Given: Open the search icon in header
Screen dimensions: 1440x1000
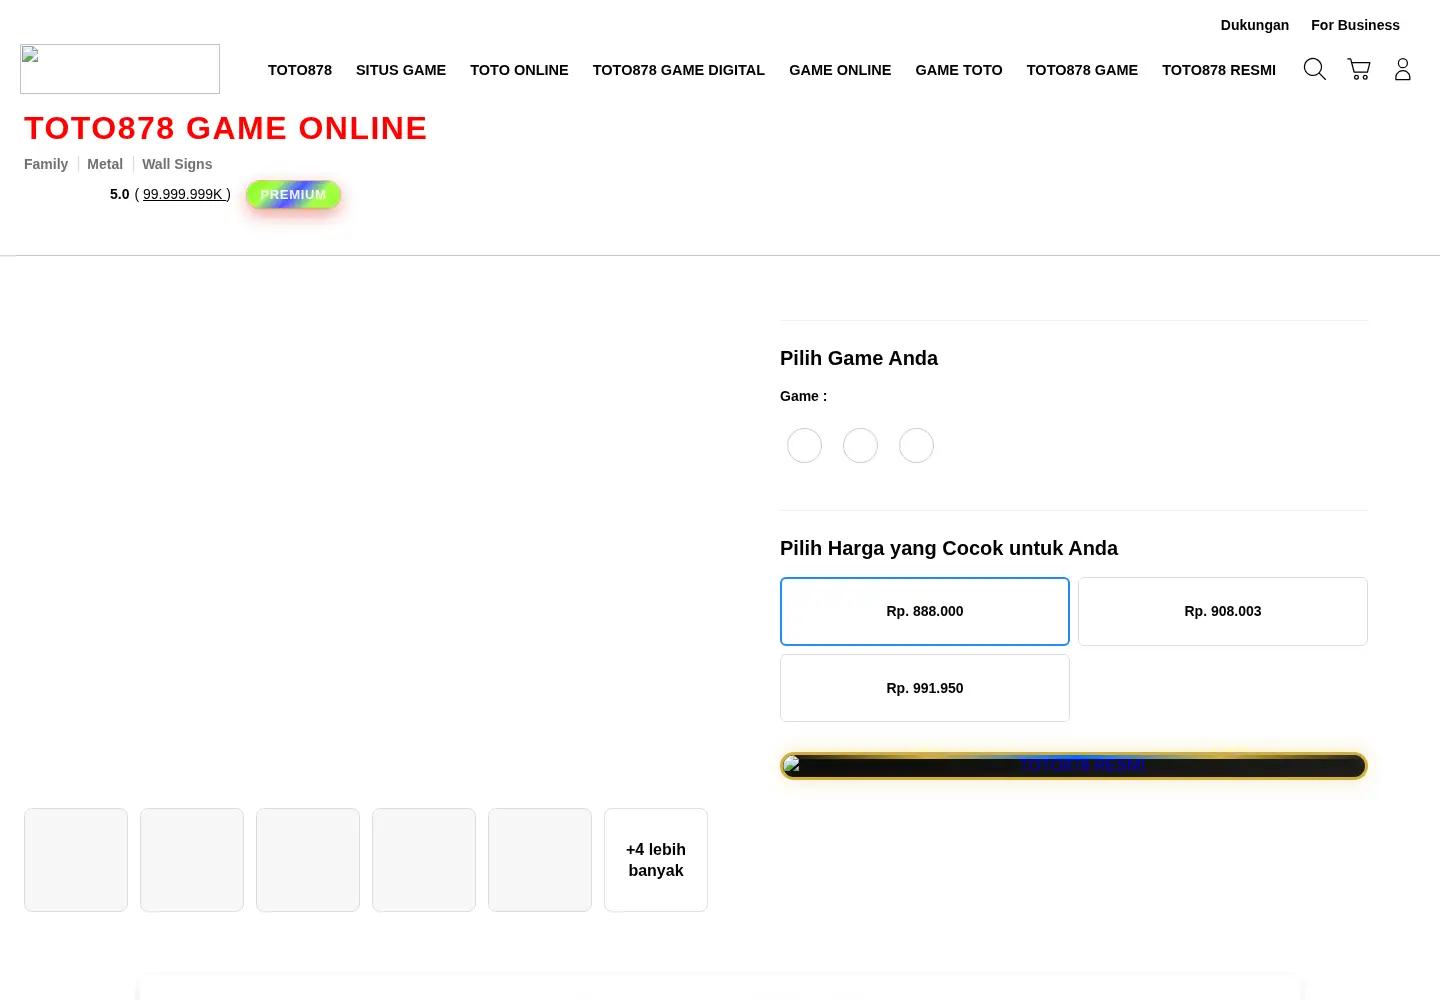Looking at the screenshot, I should click(1314, 69).
